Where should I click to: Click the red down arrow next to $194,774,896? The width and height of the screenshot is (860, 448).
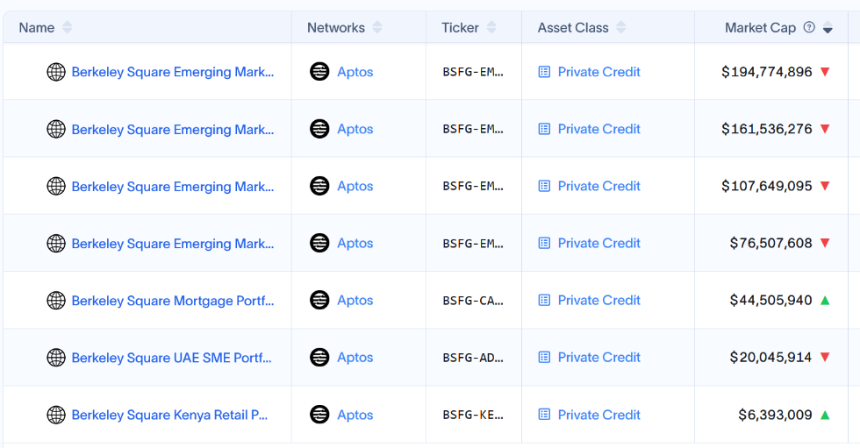[x=825, y=72]
